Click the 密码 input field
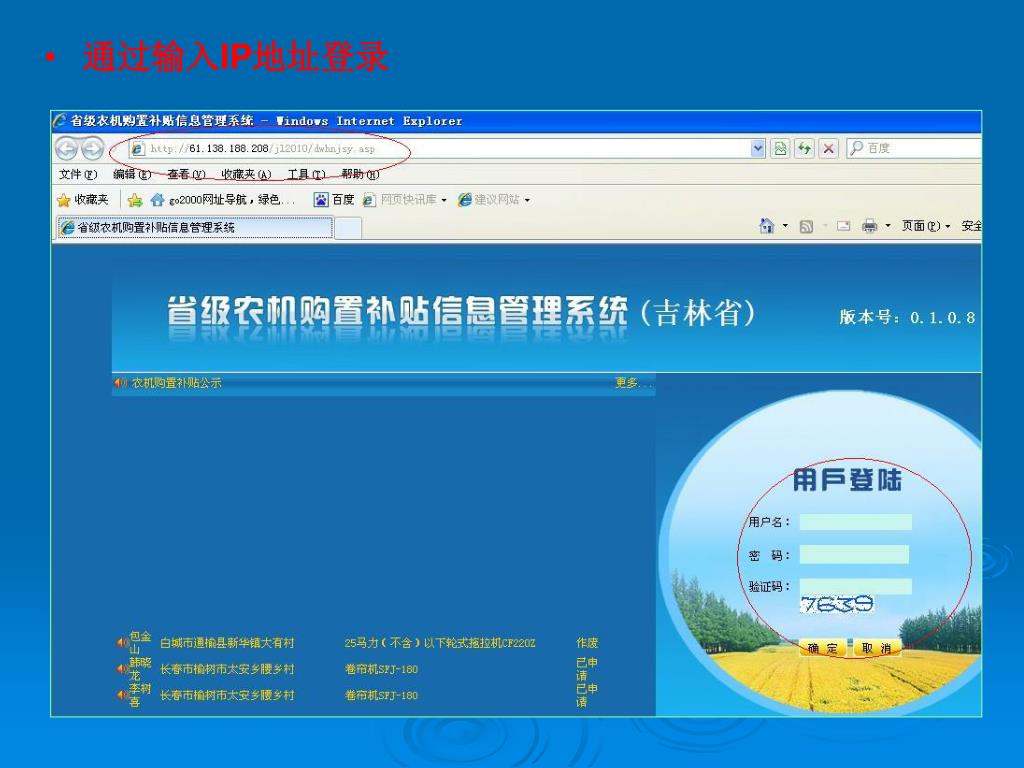 [854, 555]
